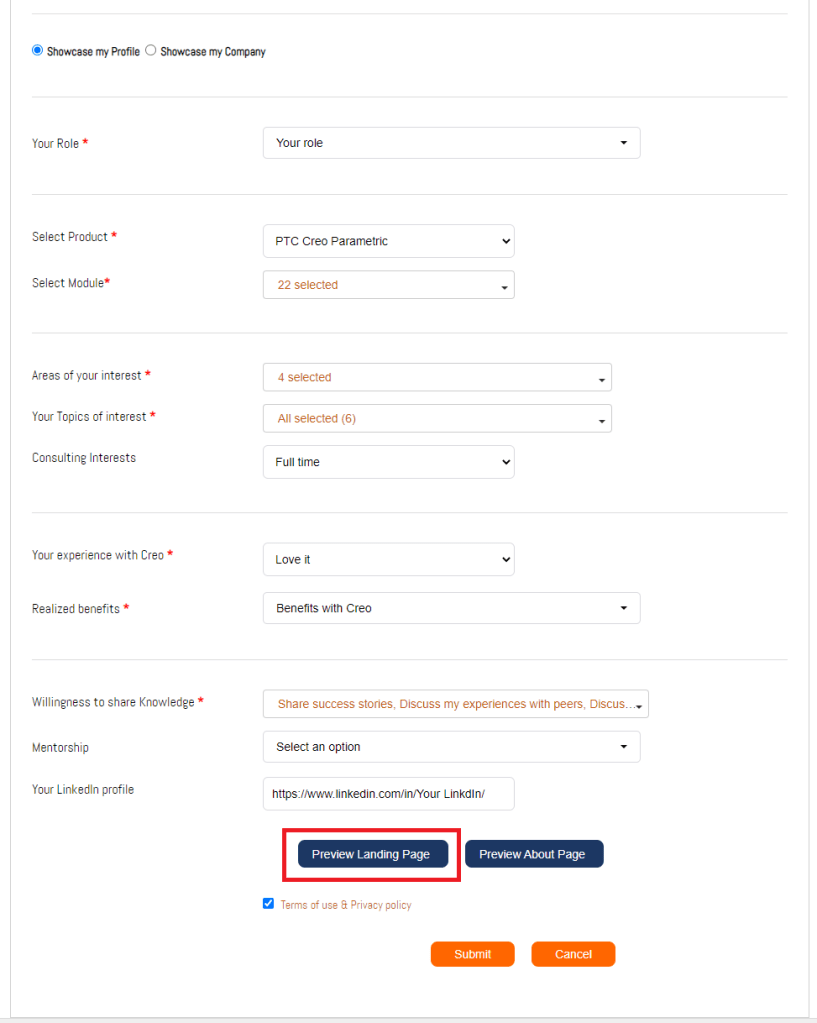
Task: Open Areas of your interest dropdown
Action: coord(437,377)
